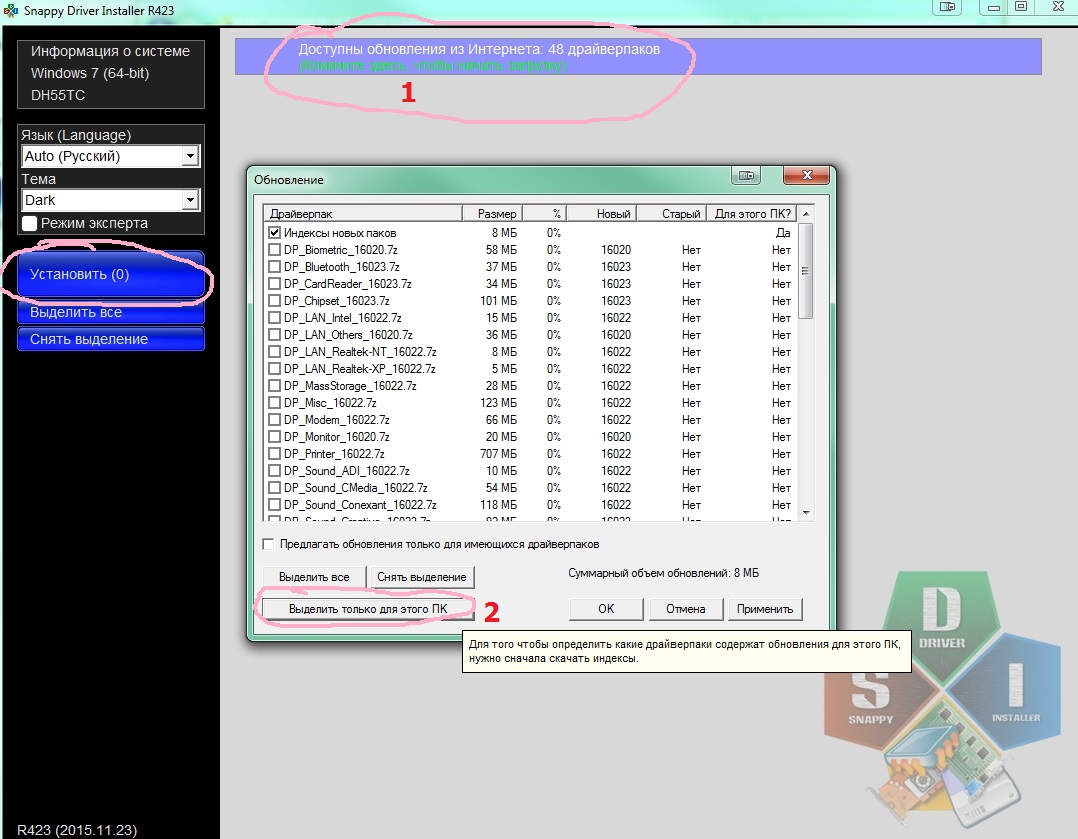
Task: Click scroll down arrow in driverpack list
Action: click(807, 512)
